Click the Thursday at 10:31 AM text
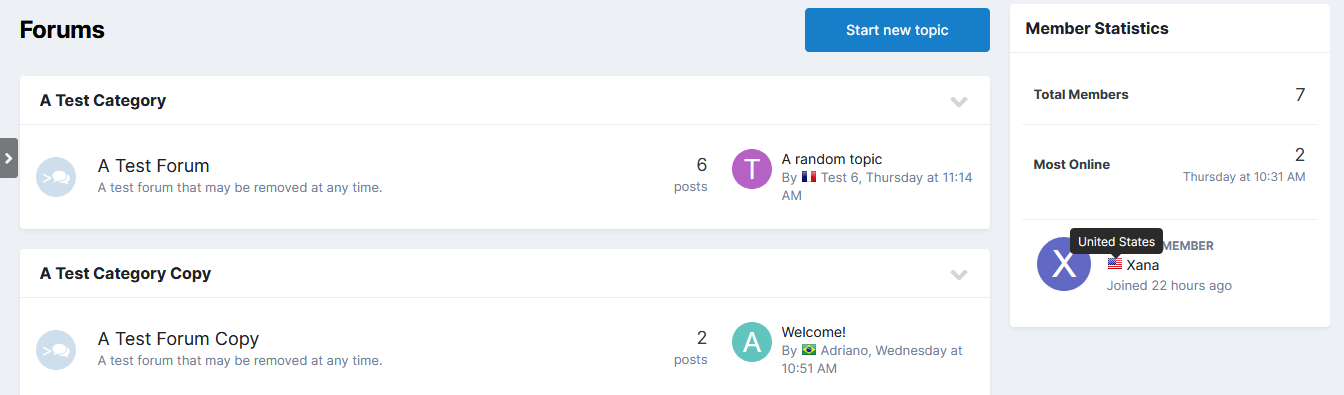This screenshot has width=1344, height=395. click(x=1244, y=177)
